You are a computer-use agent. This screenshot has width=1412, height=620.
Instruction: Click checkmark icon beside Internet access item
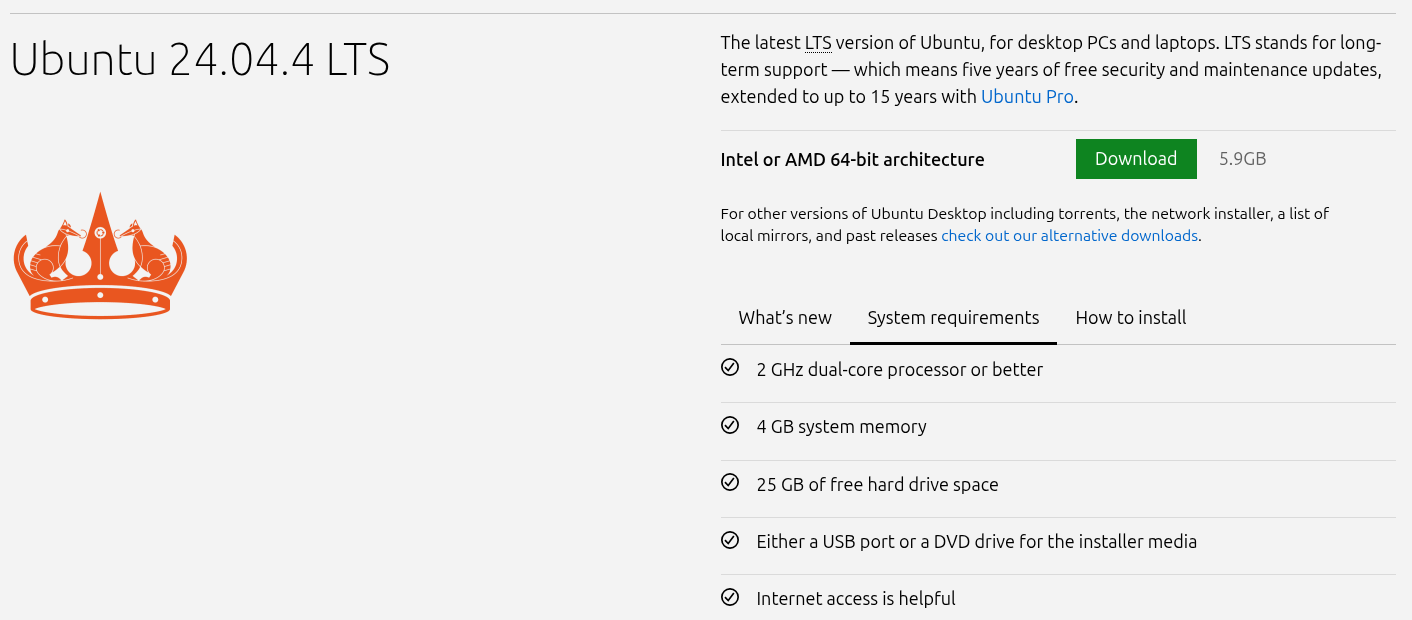pyautogui.click(x=730, y=597)
